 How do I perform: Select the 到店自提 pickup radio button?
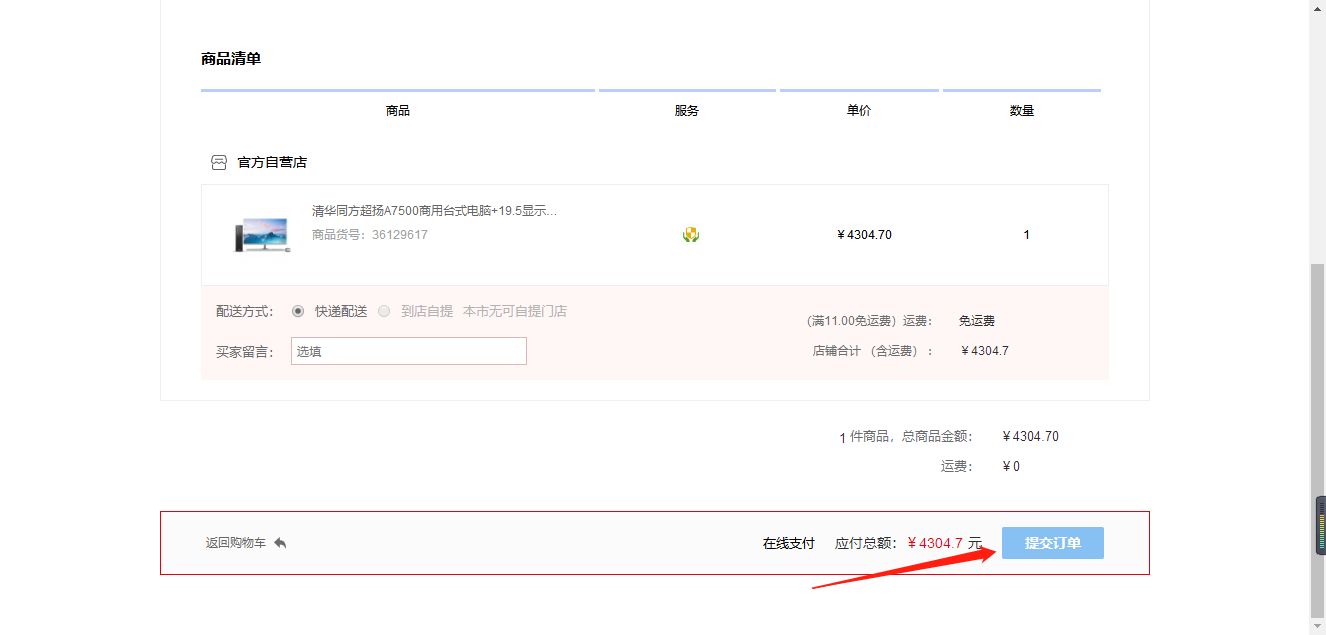point(384,311)
